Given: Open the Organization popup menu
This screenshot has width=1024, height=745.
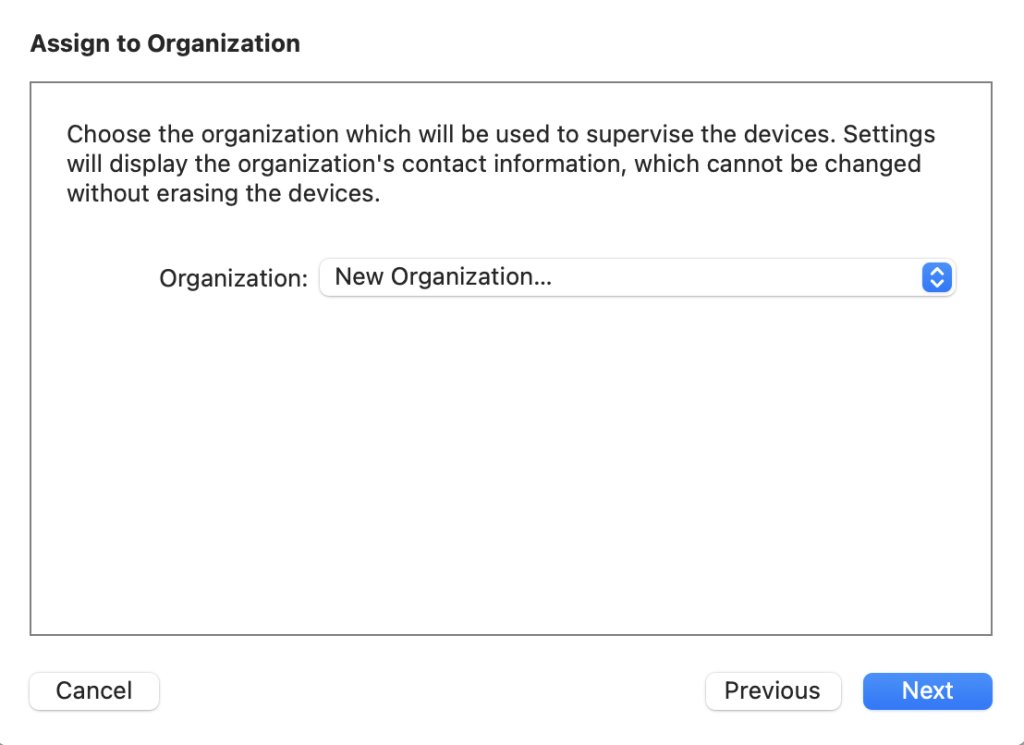Looking at the screenshot, I should pyautogui.click(x=637, y=277).
